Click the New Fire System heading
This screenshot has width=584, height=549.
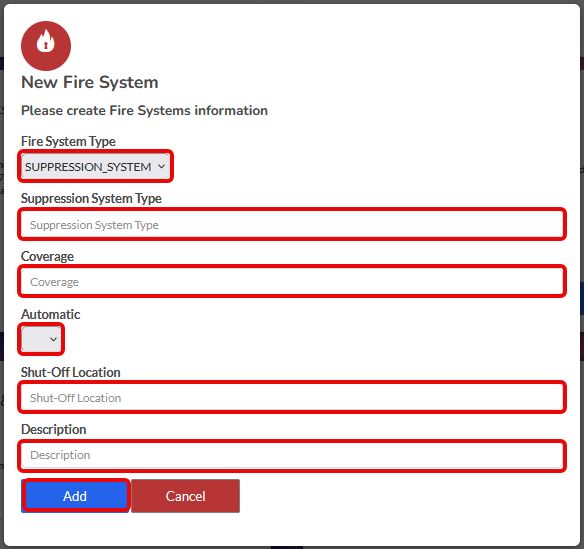click(90, 82)
